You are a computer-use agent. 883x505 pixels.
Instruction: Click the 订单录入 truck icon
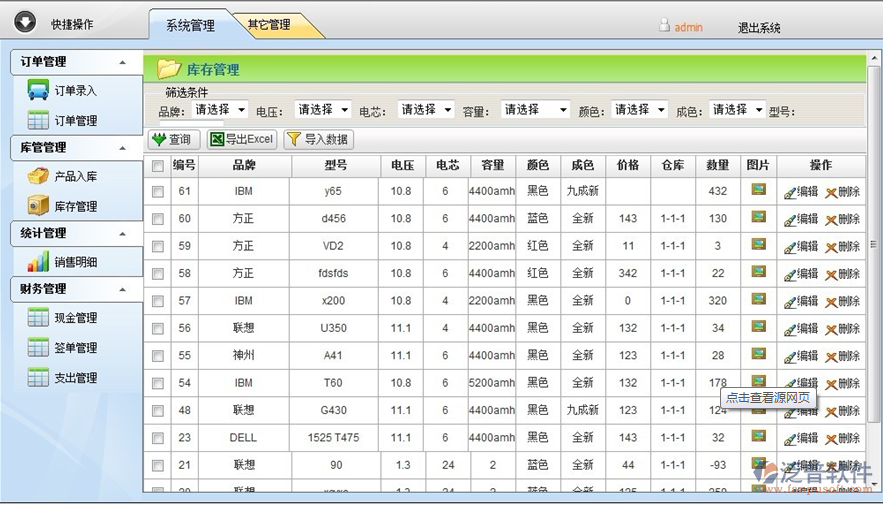(38, 90)
